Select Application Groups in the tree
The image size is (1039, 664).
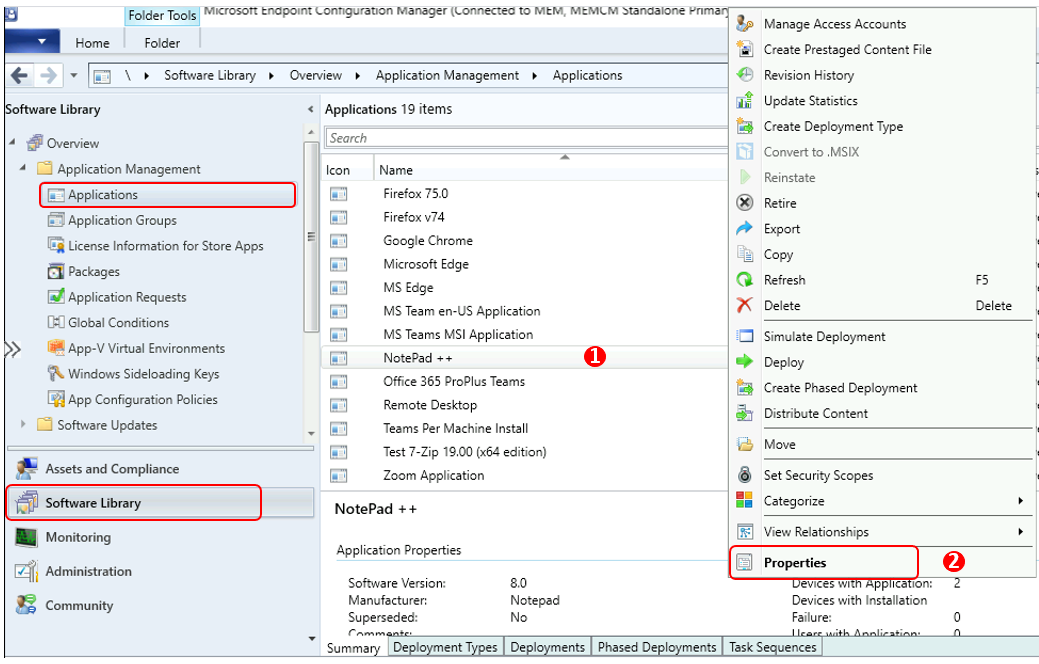122,220
